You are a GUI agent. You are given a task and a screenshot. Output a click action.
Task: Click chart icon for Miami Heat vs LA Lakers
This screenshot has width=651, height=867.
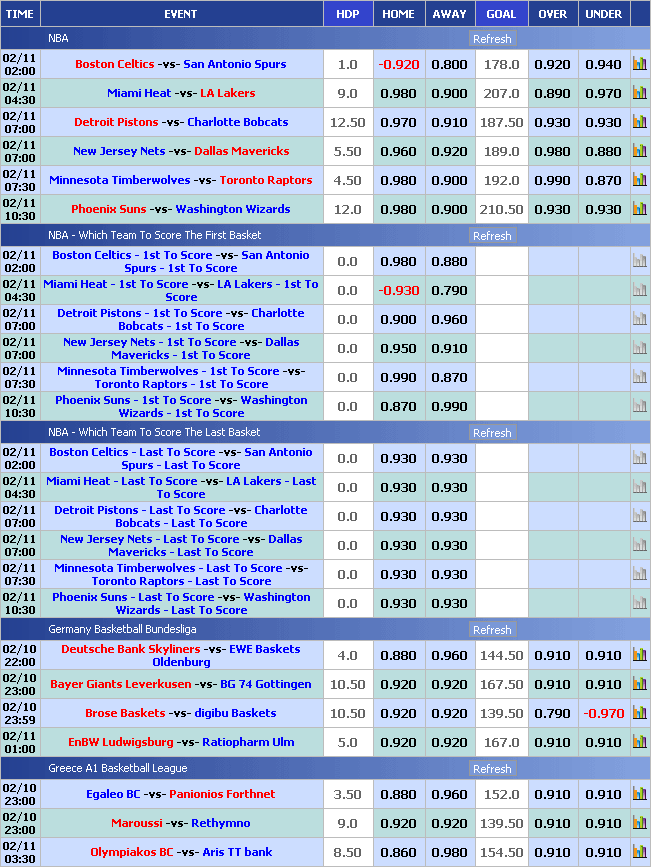[639, 93]
